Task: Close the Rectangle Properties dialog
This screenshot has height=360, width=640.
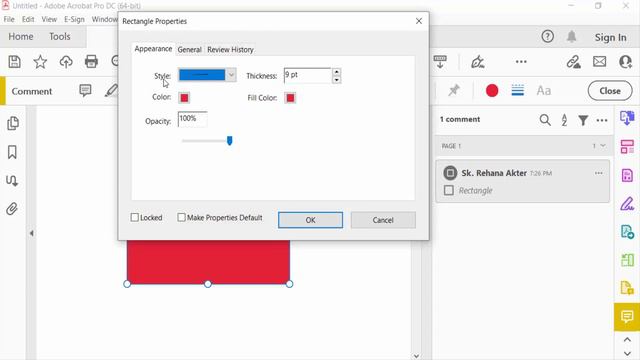Action: pos(419,21)
